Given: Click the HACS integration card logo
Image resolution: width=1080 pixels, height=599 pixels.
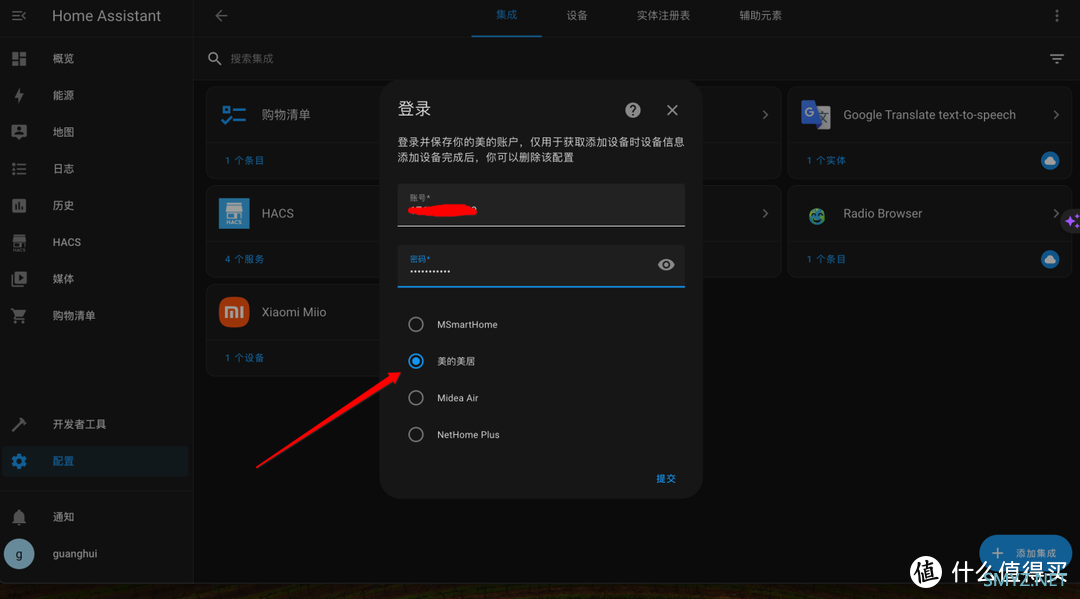Looking at the screenshot, I should coord(234,213).
